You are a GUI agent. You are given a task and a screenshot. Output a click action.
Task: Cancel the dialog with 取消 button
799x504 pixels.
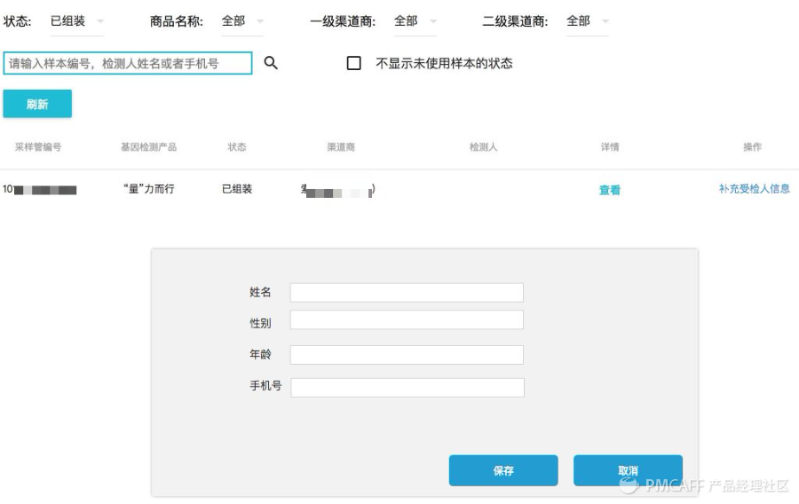628,470
